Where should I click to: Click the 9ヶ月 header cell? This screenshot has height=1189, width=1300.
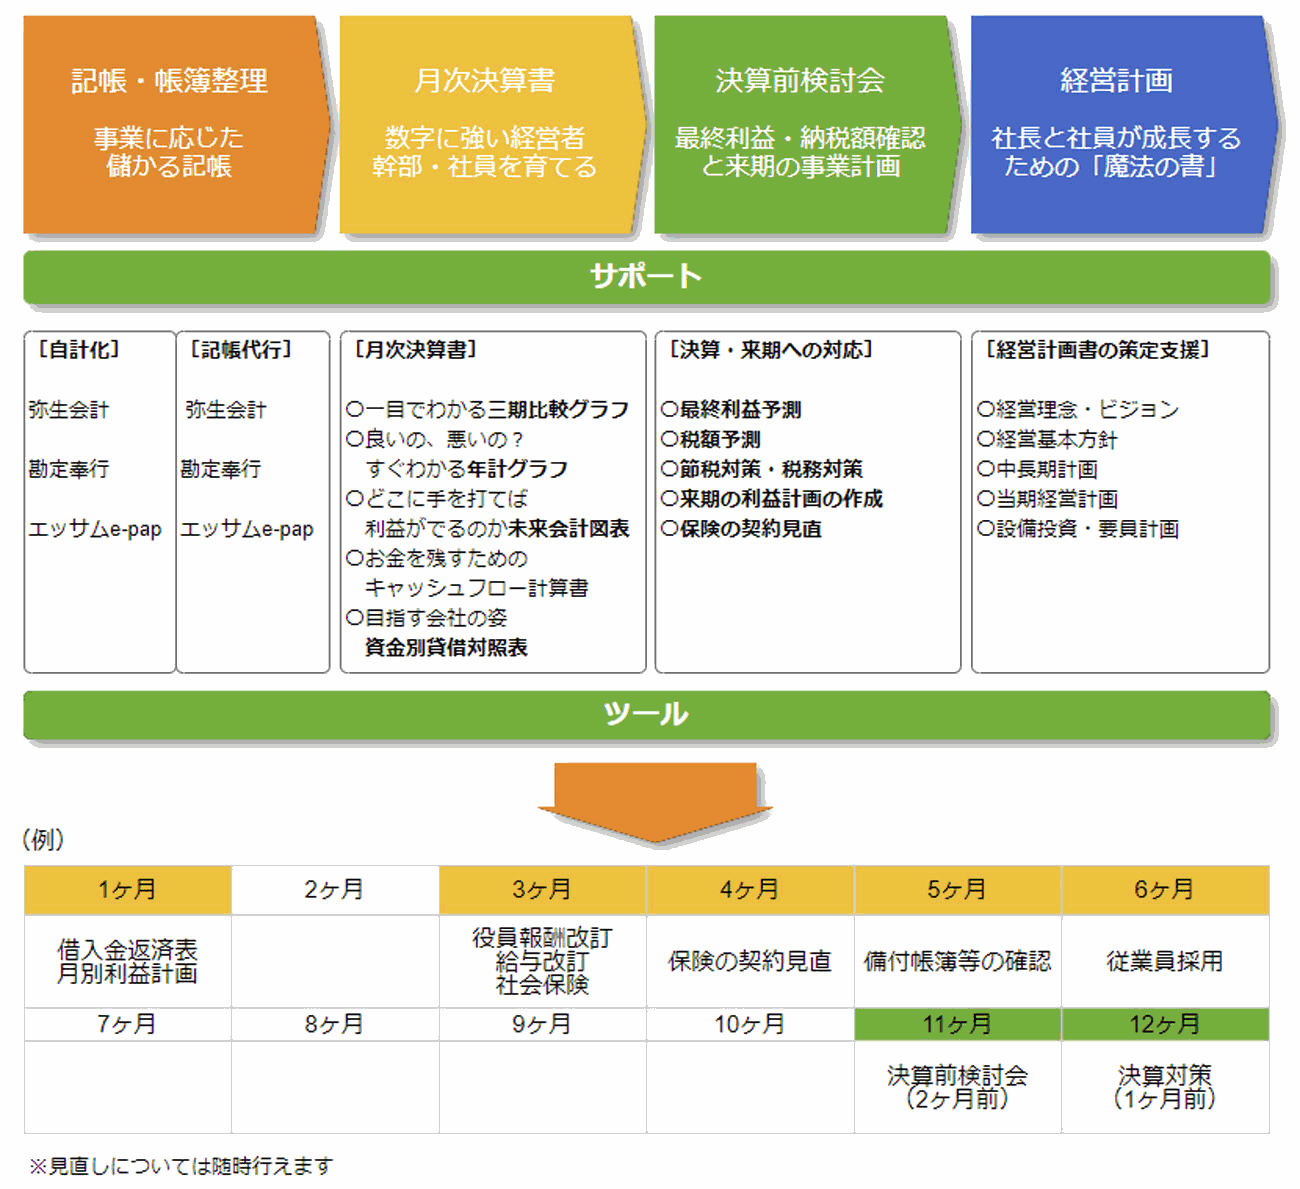543,1025
